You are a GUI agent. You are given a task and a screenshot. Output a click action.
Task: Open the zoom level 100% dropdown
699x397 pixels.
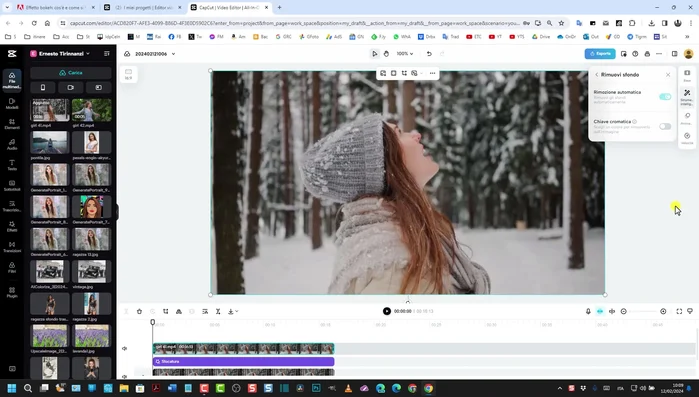click(x=405, y=53)
